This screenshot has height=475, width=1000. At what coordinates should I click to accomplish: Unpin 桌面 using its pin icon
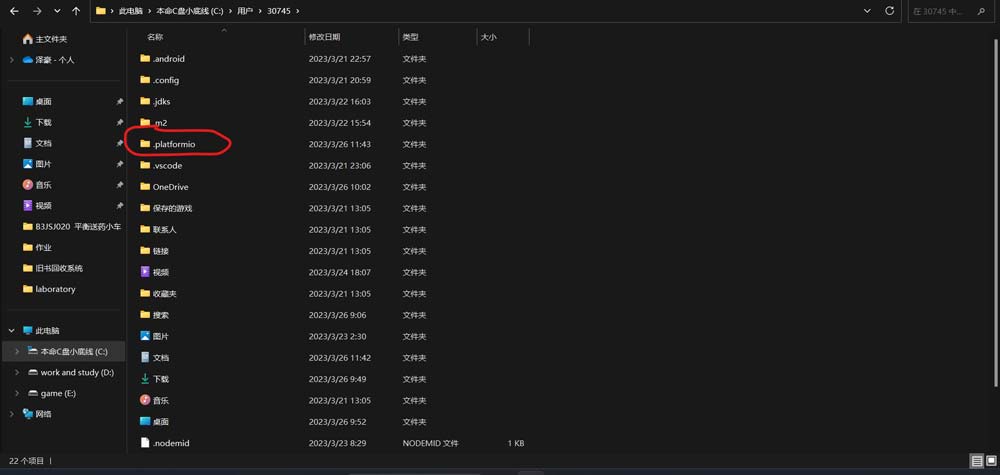[x=120, y=102]
